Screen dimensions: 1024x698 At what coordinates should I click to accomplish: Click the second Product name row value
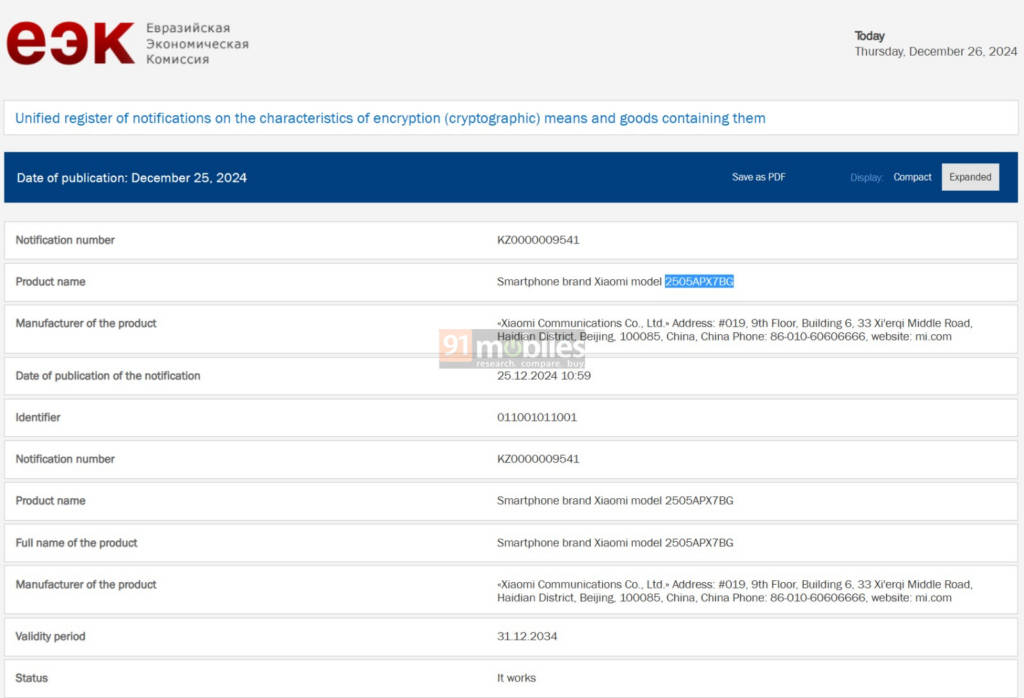tap(615, 501)
